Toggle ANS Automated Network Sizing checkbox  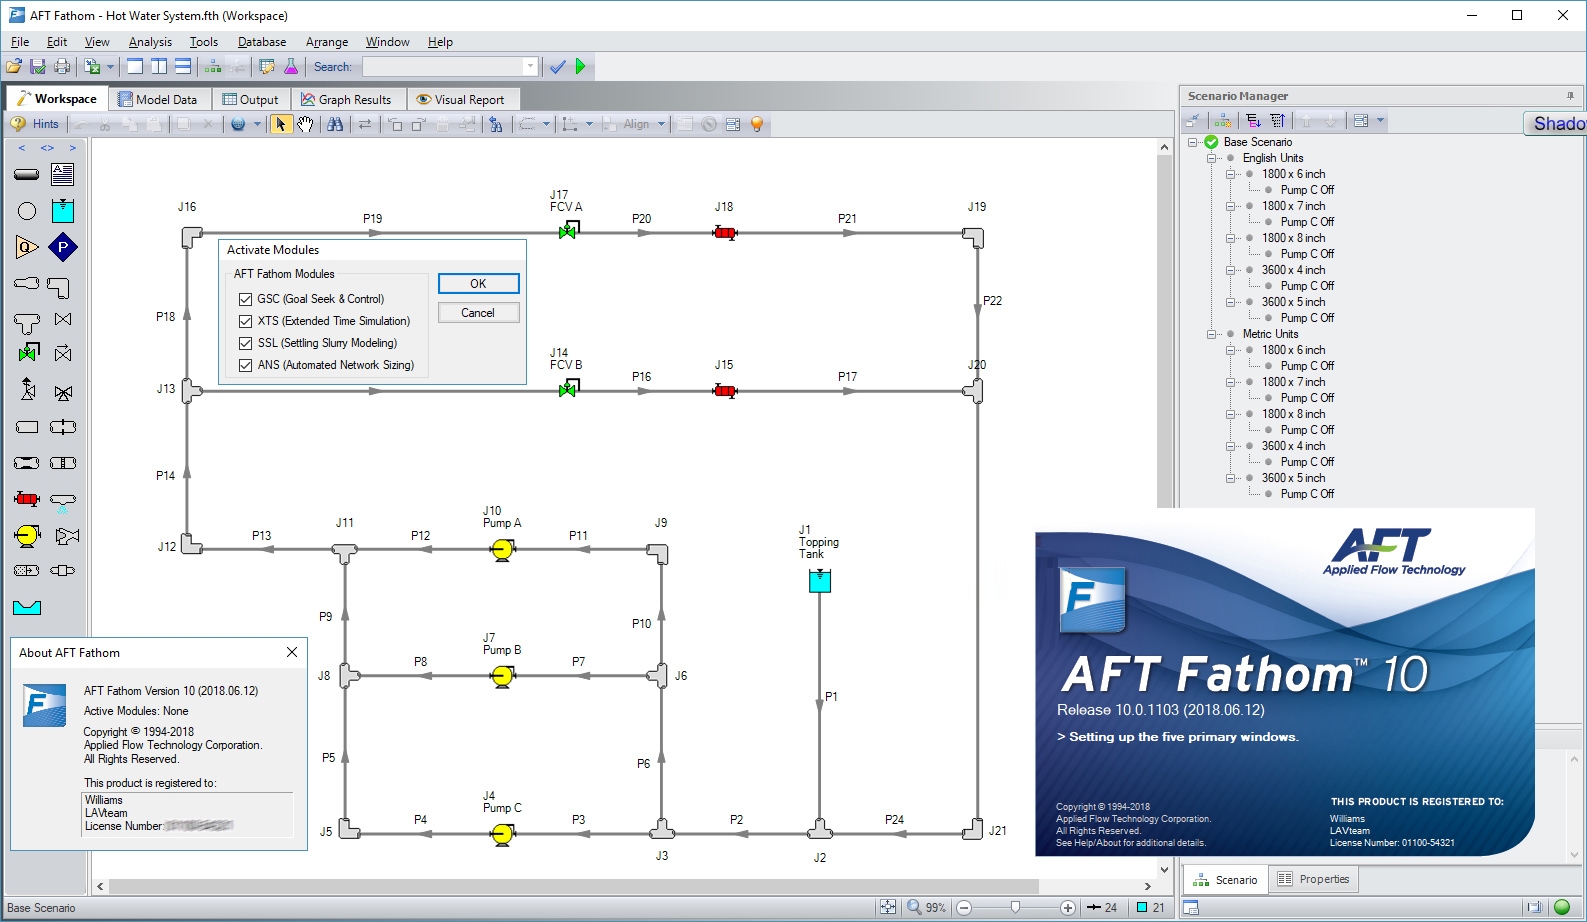(x=245, y=365)
